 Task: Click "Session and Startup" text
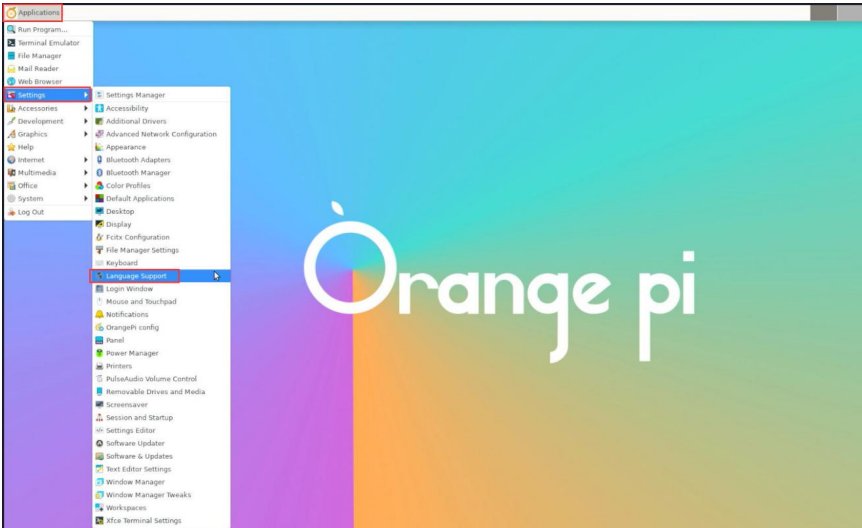139,417
